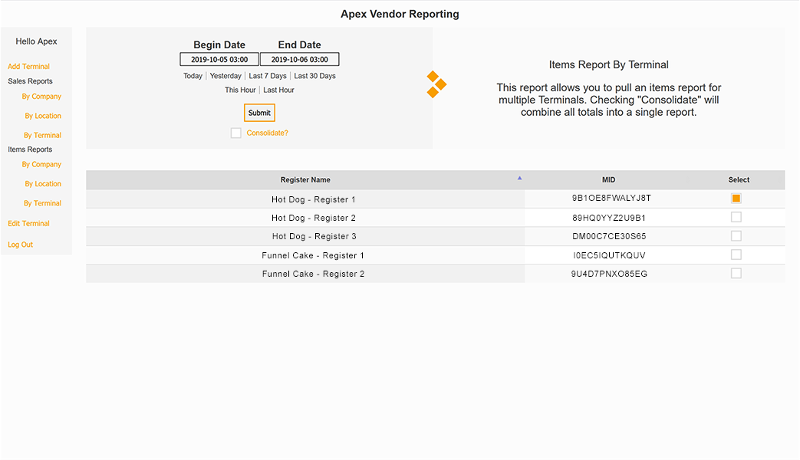Screen dimensions: 800x460
Task: Choose the Last 7 Days shortcut
Action: pyautogui.click(x=267, y=76)
